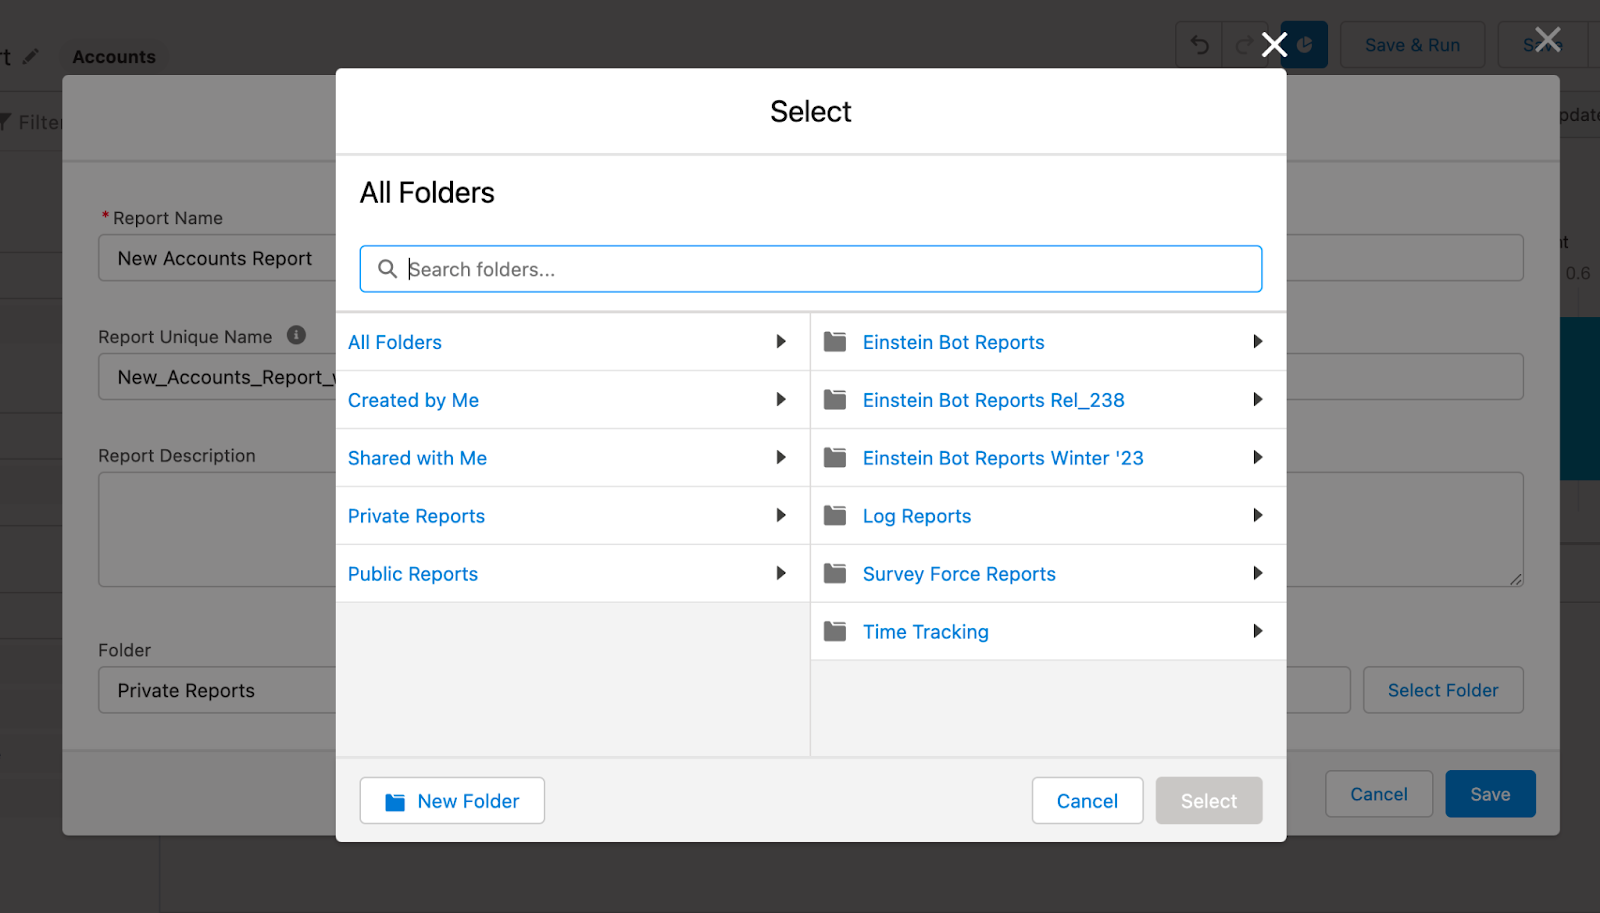
Task: Close the background Save Report dialog X
Action: (1547, 40)
